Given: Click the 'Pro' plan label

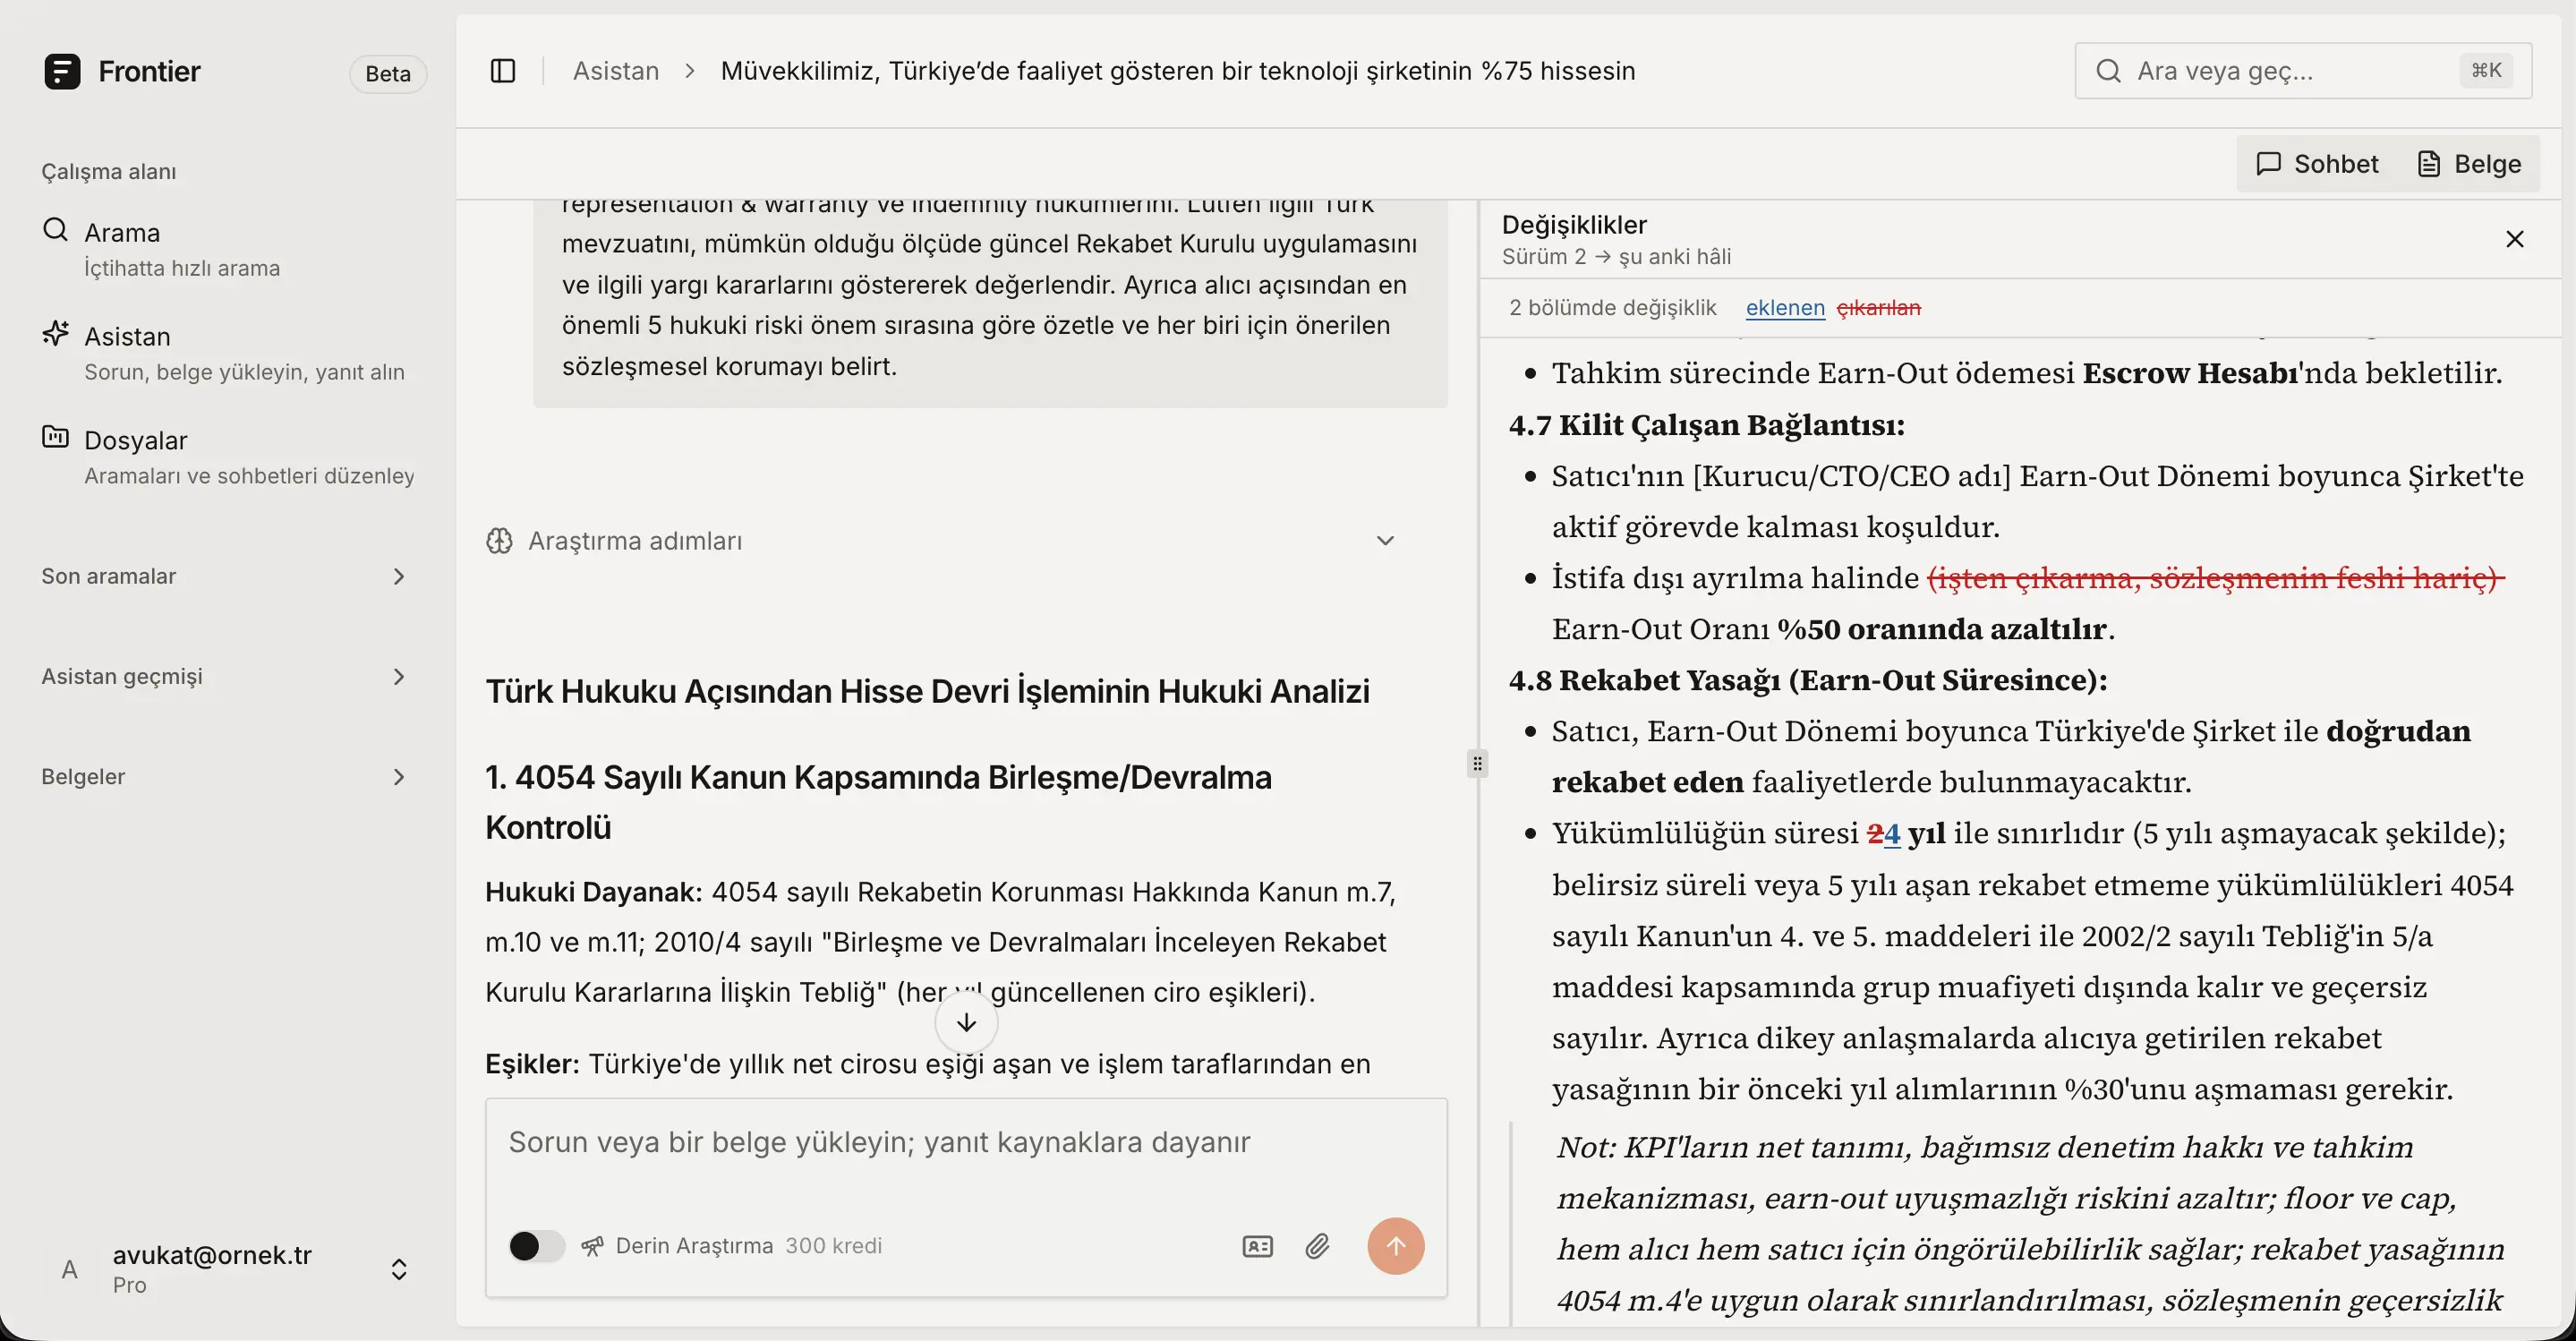Looking at the screenshot, I should [130, 1286].
